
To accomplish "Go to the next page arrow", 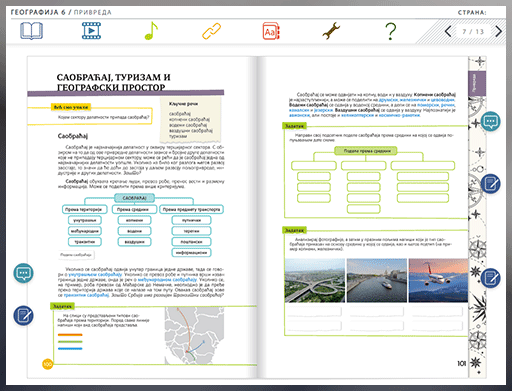I will [x=498, y=31].
